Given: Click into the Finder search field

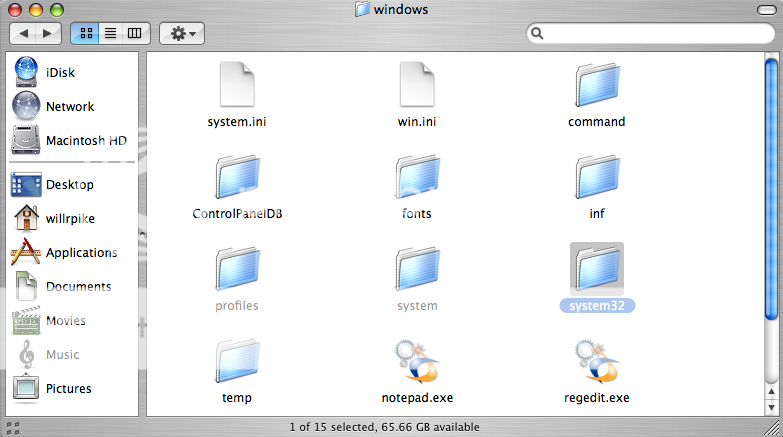Looking at the screenshot, I should pos(650,33).
